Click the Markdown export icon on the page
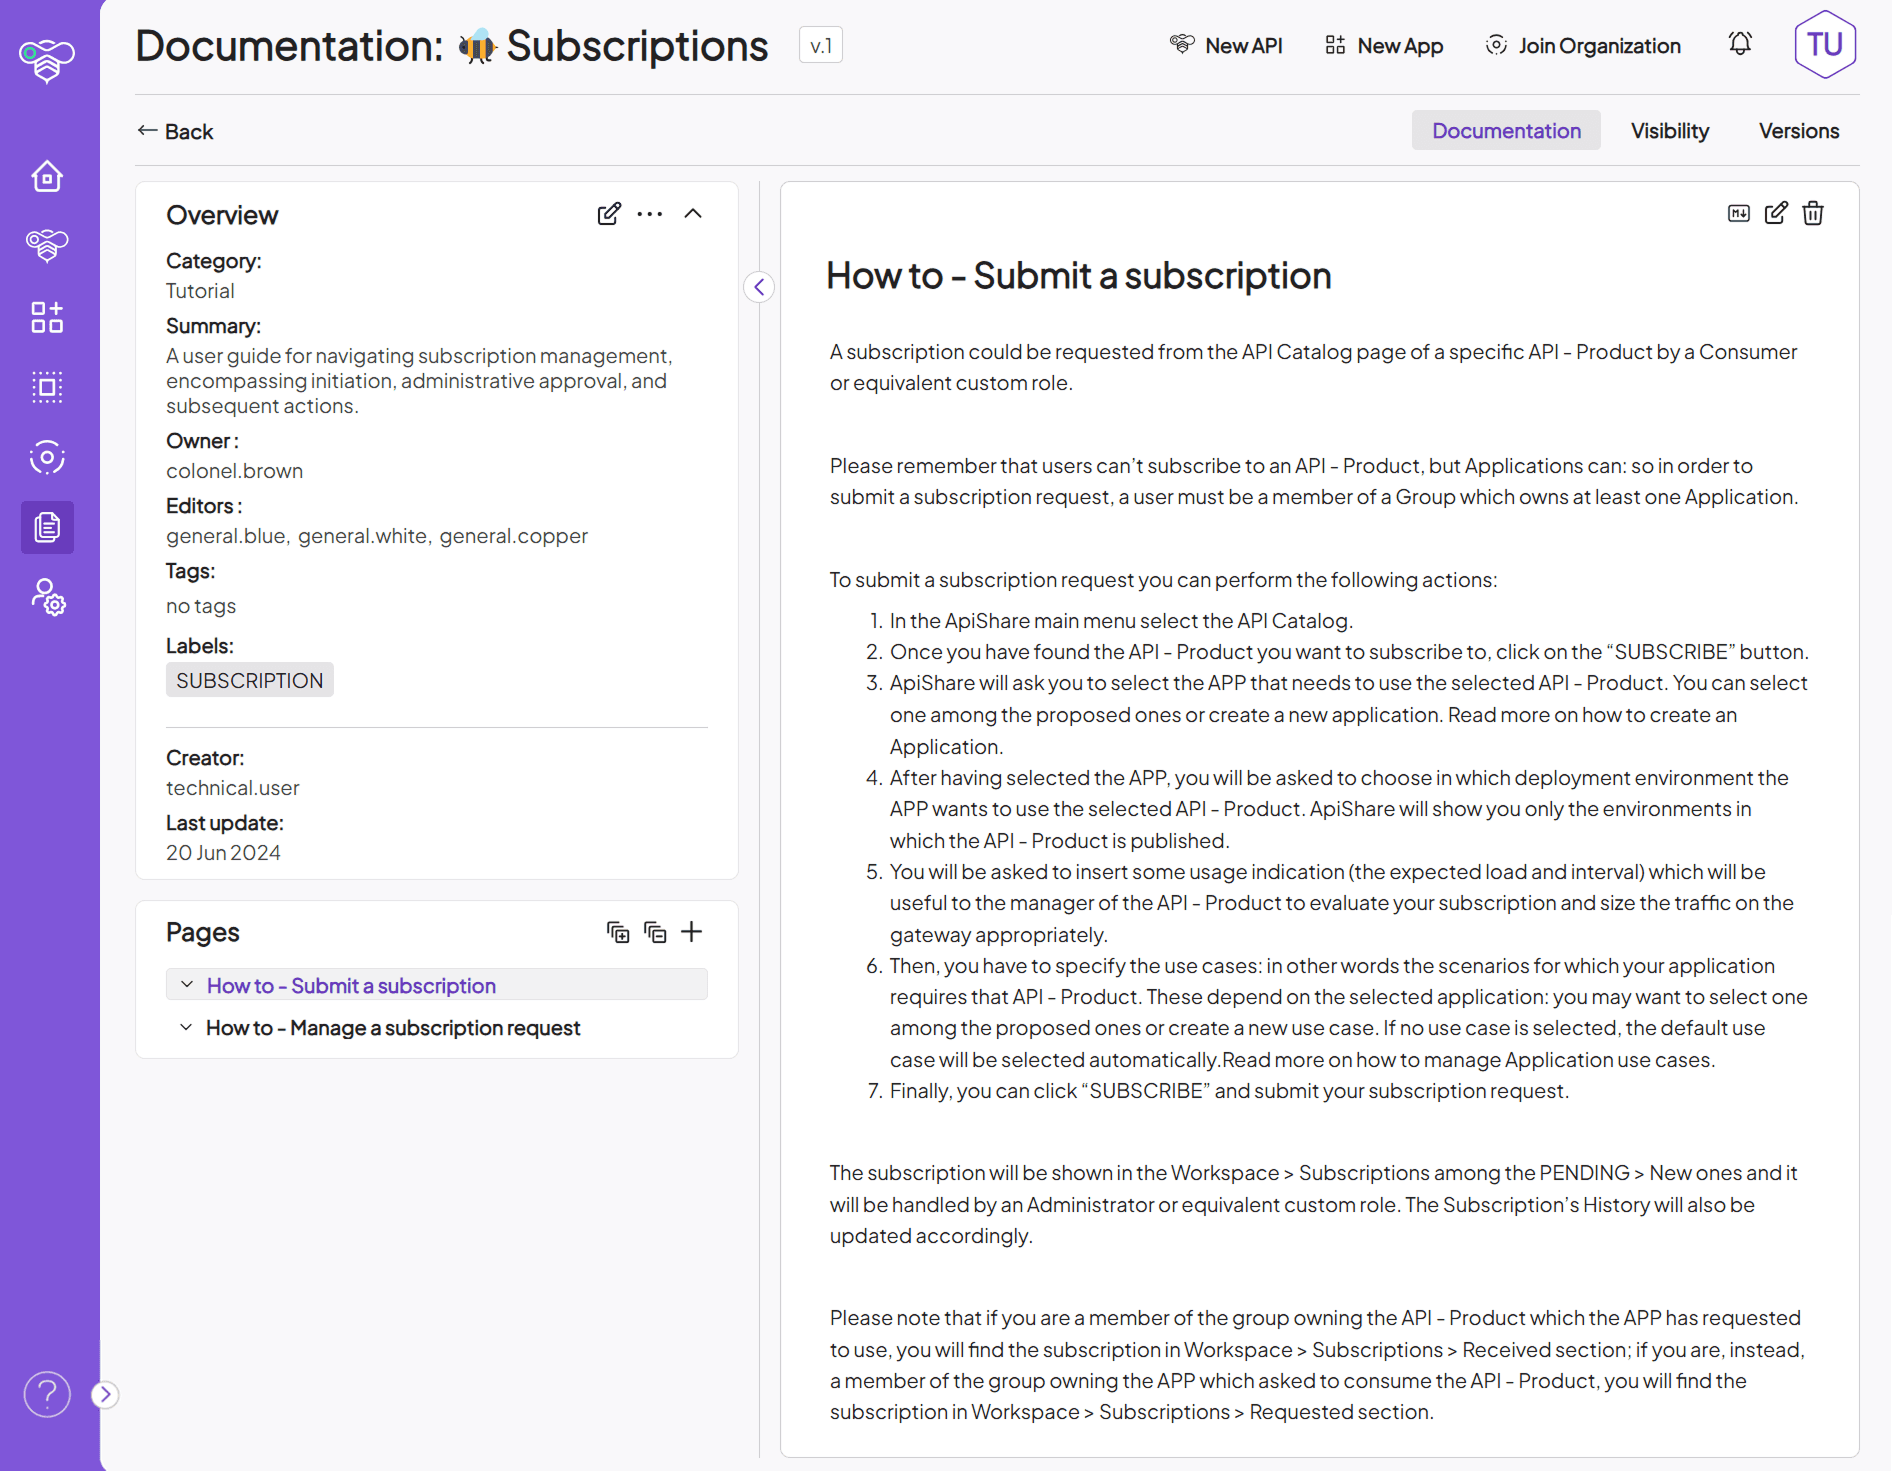 pyautogui.click(x=1738, y=212)
